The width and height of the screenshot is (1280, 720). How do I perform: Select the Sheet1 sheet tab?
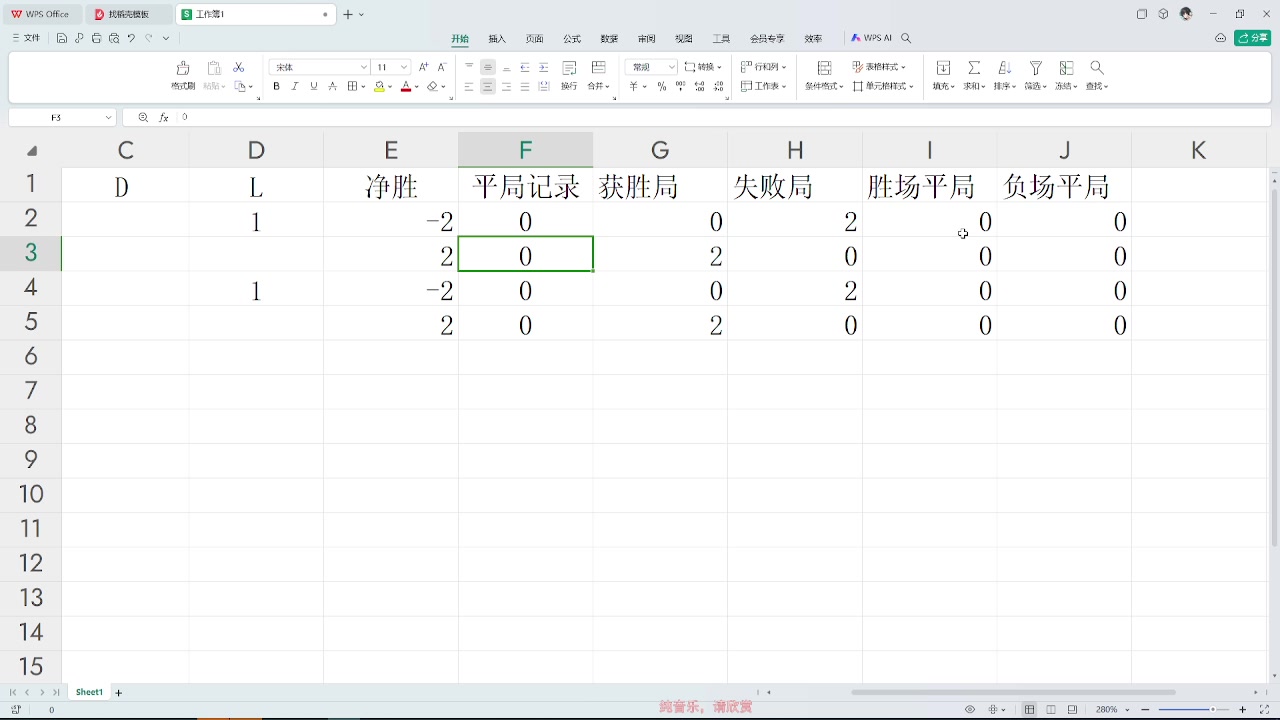tap(89, 692)
